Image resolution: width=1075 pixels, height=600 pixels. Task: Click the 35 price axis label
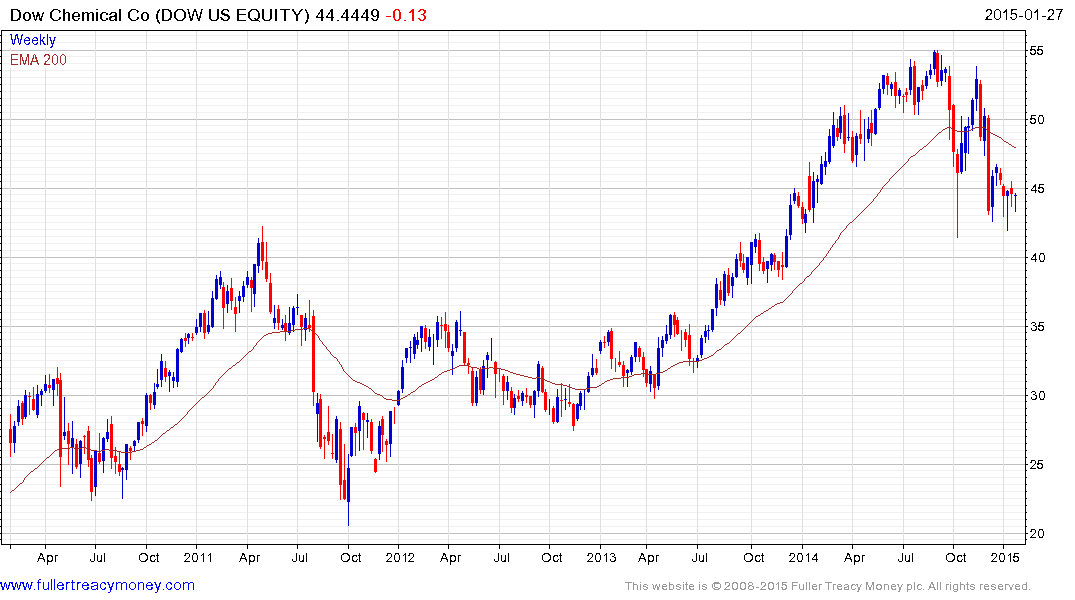1036,327
